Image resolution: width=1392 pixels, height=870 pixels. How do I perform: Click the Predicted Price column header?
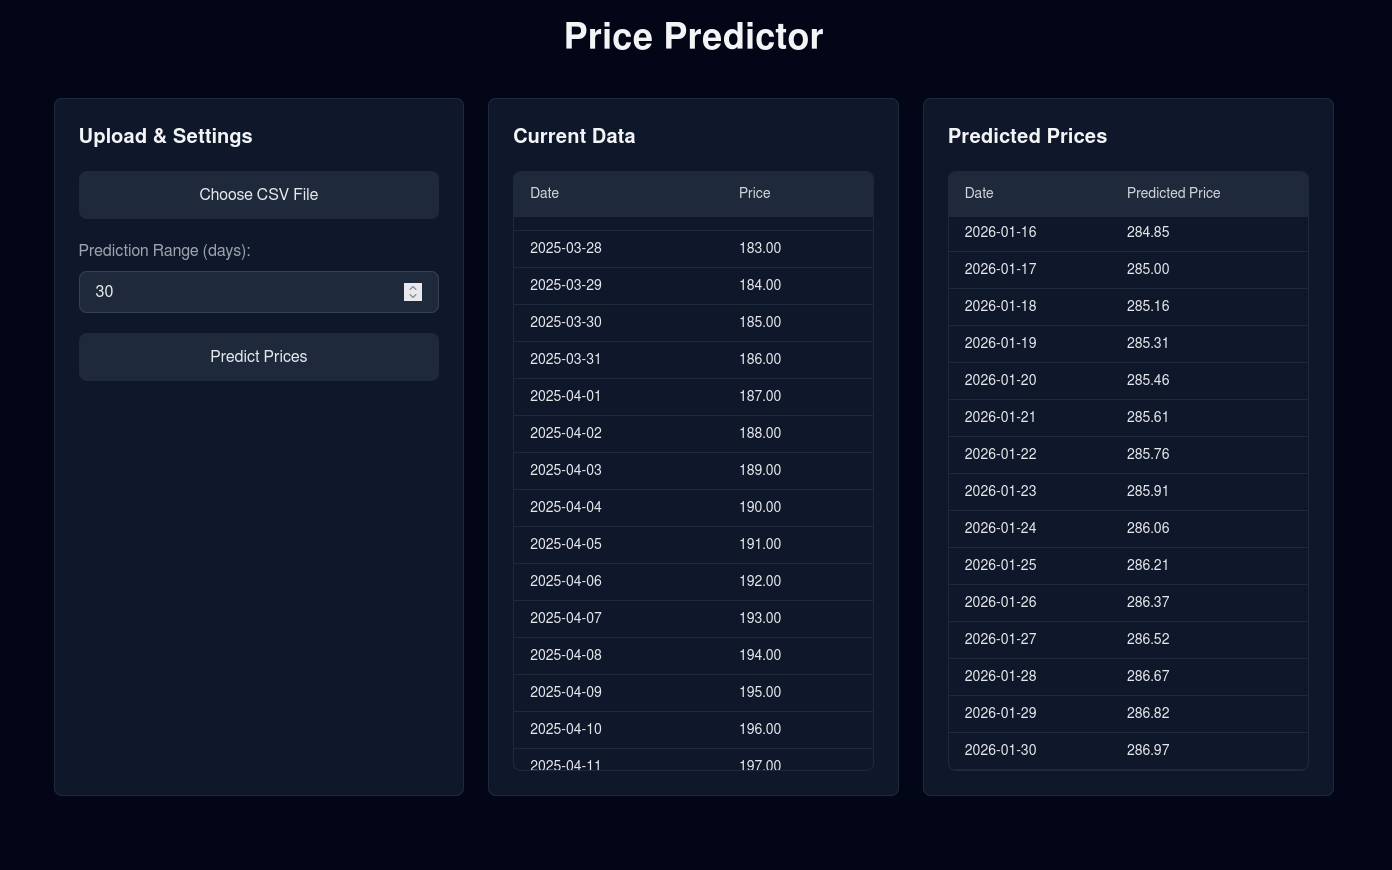(1173, 193)
